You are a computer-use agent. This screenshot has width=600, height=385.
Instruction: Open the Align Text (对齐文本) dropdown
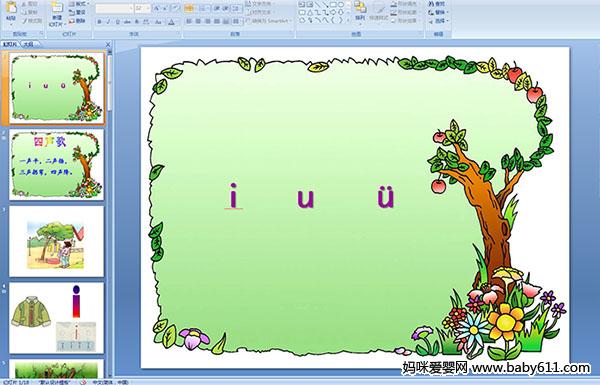coord(260,12)
